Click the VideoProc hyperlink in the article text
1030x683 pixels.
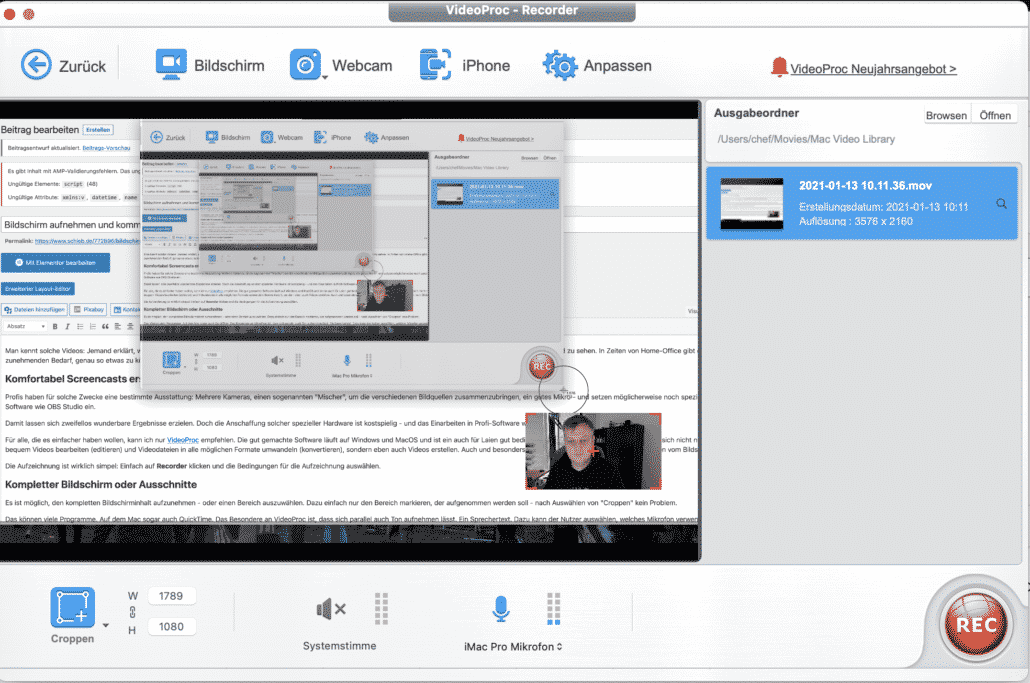point(183,440)
